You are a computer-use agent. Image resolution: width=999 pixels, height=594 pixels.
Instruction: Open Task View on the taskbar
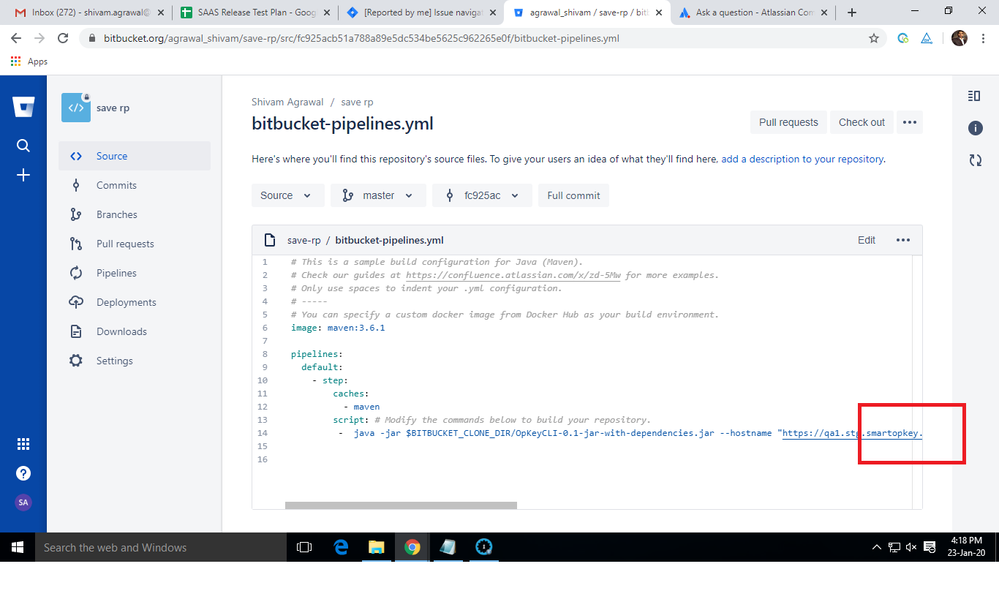click(305, 547)
